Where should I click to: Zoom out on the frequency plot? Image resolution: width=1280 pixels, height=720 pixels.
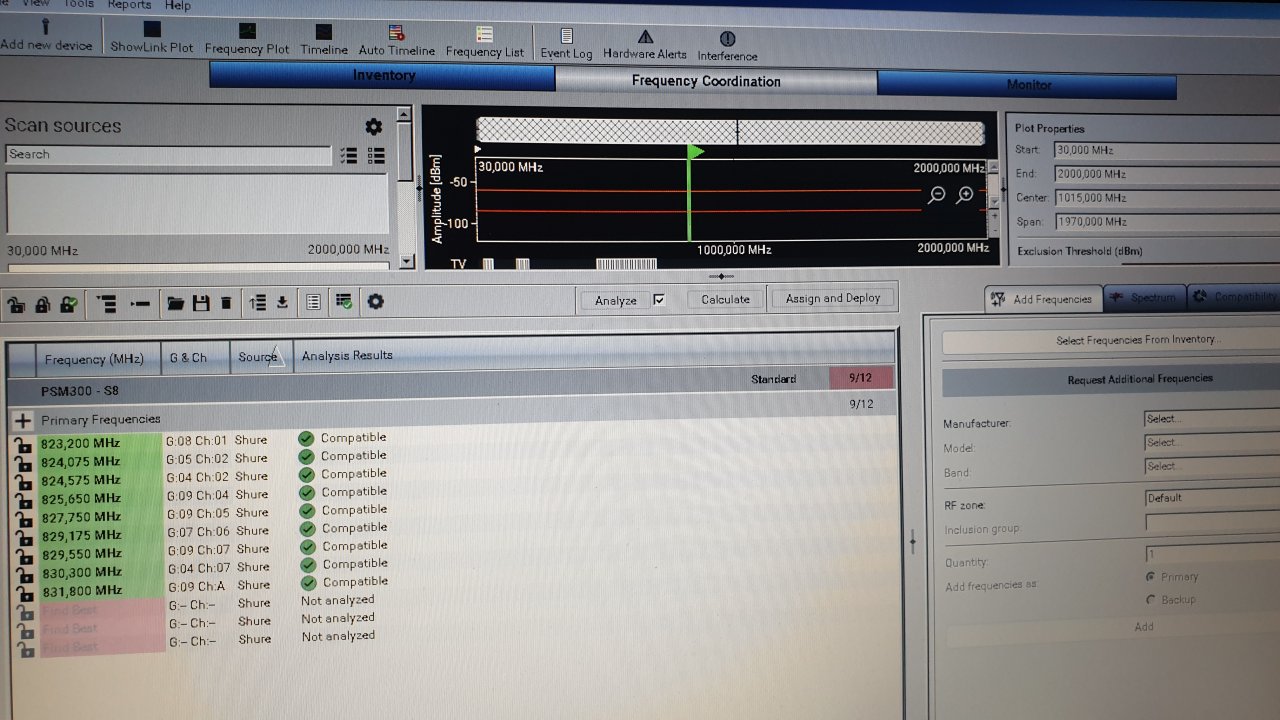tap(936, 195)
